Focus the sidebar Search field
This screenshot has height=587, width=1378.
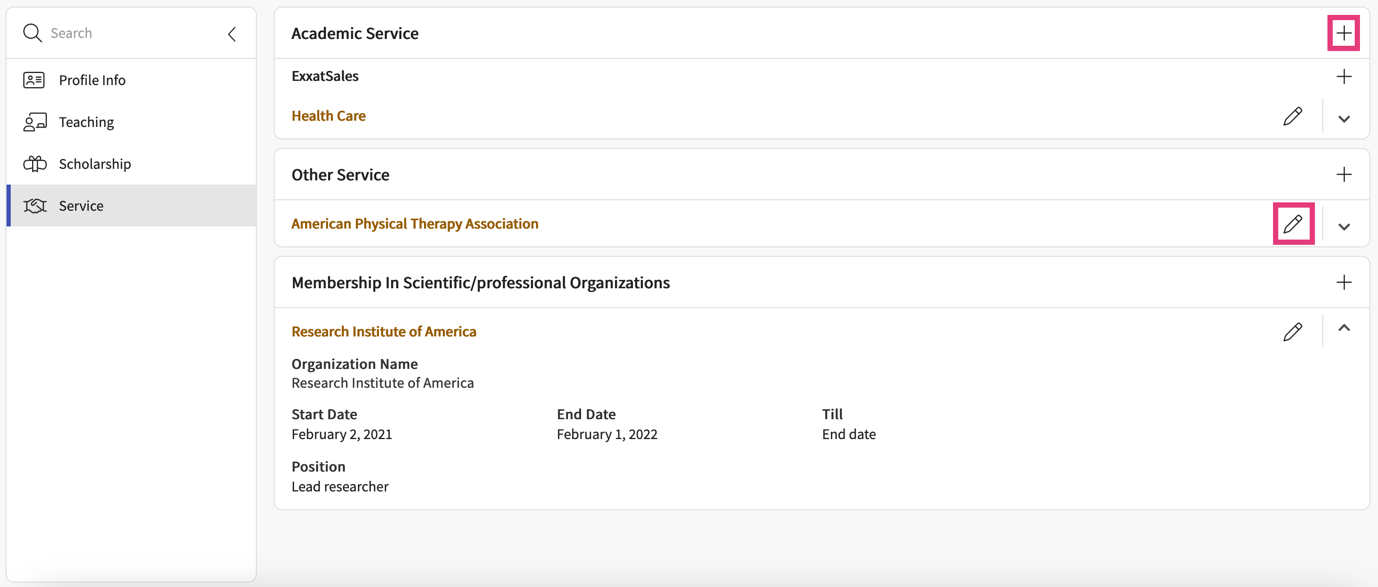(x=130, y=33)
